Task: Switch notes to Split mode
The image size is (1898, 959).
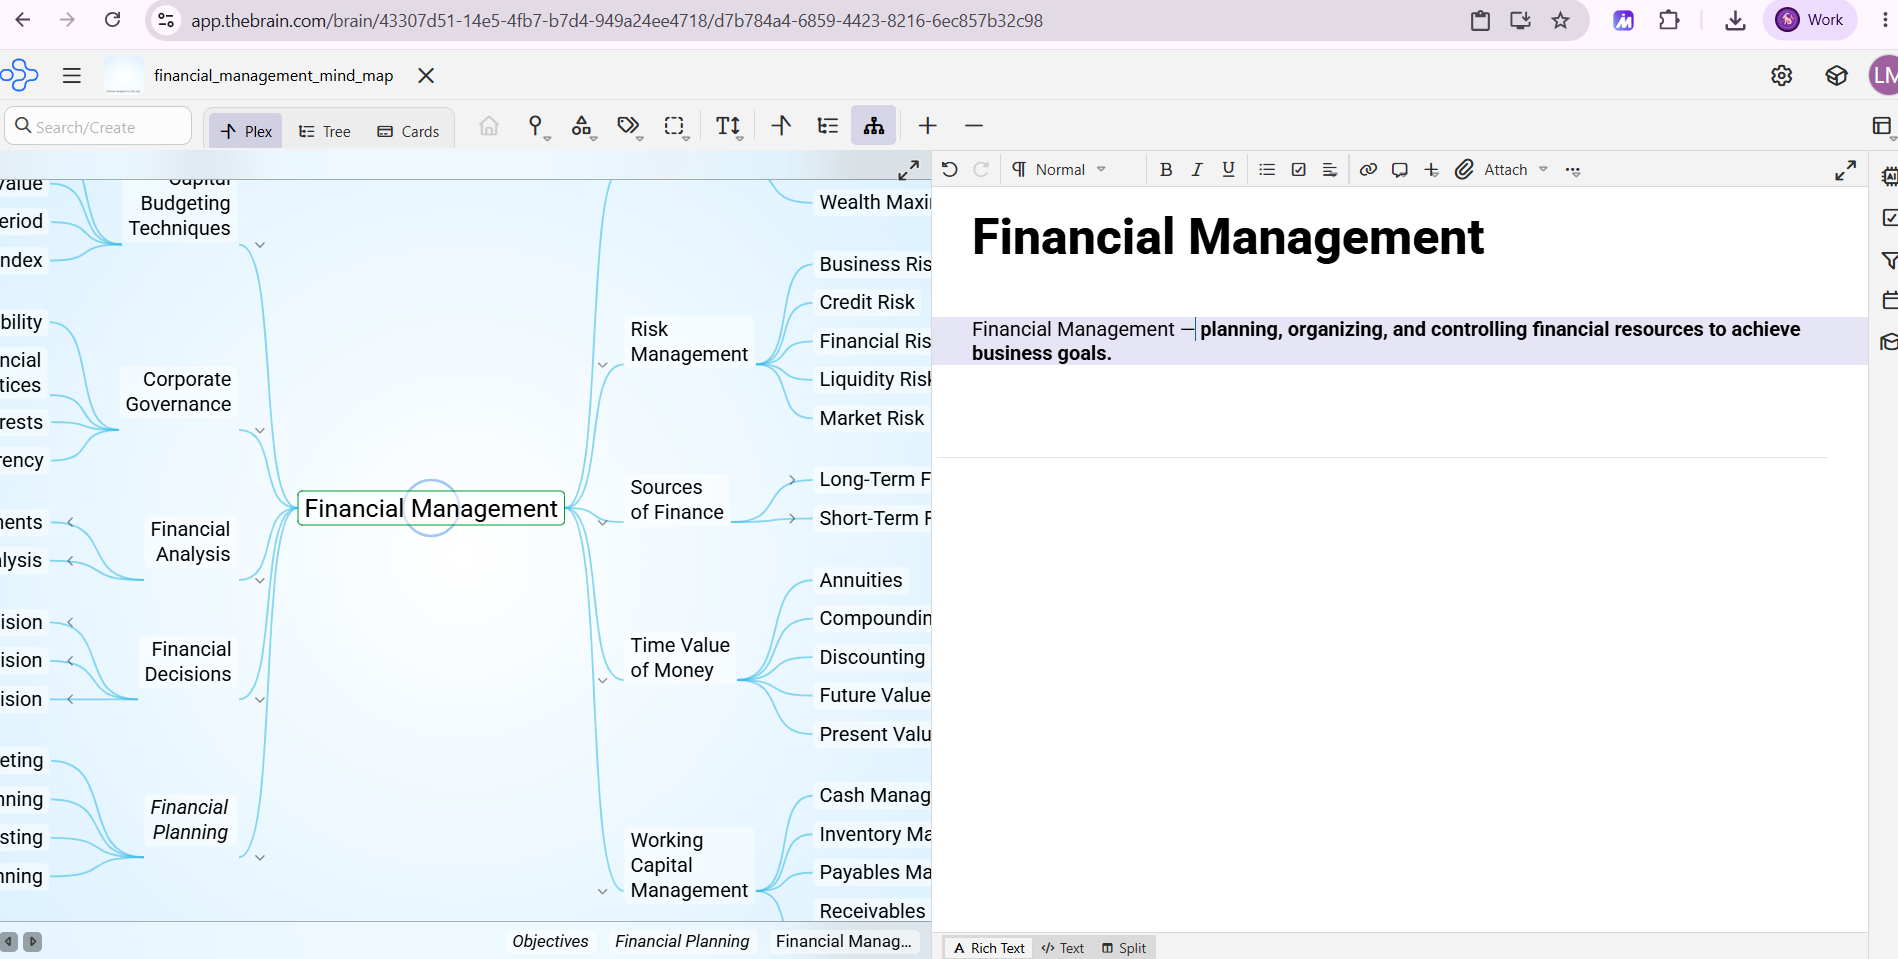Action: [x=1124, y=948]
